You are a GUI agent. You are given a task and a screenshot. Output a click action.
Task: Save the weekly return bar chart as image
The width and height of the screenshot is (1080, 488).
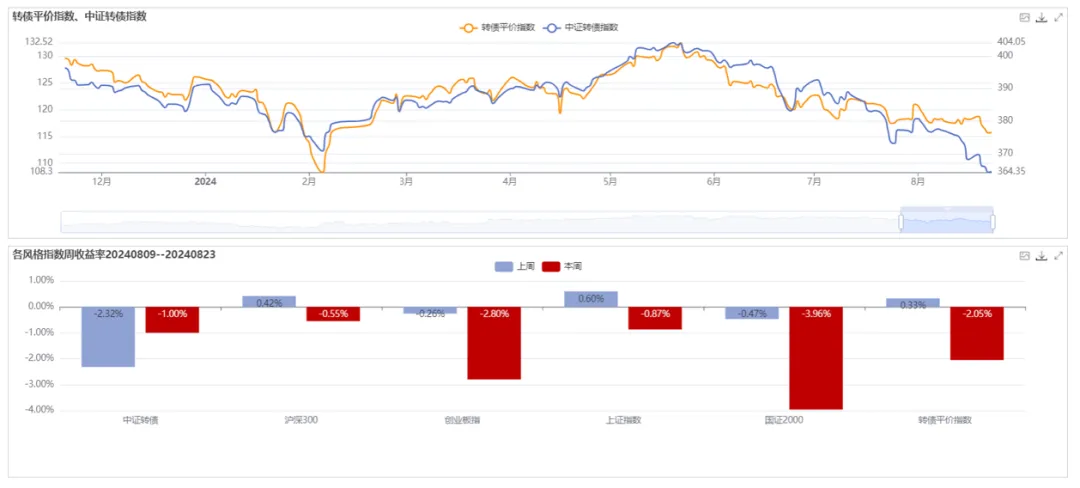tap(1024, 256)
